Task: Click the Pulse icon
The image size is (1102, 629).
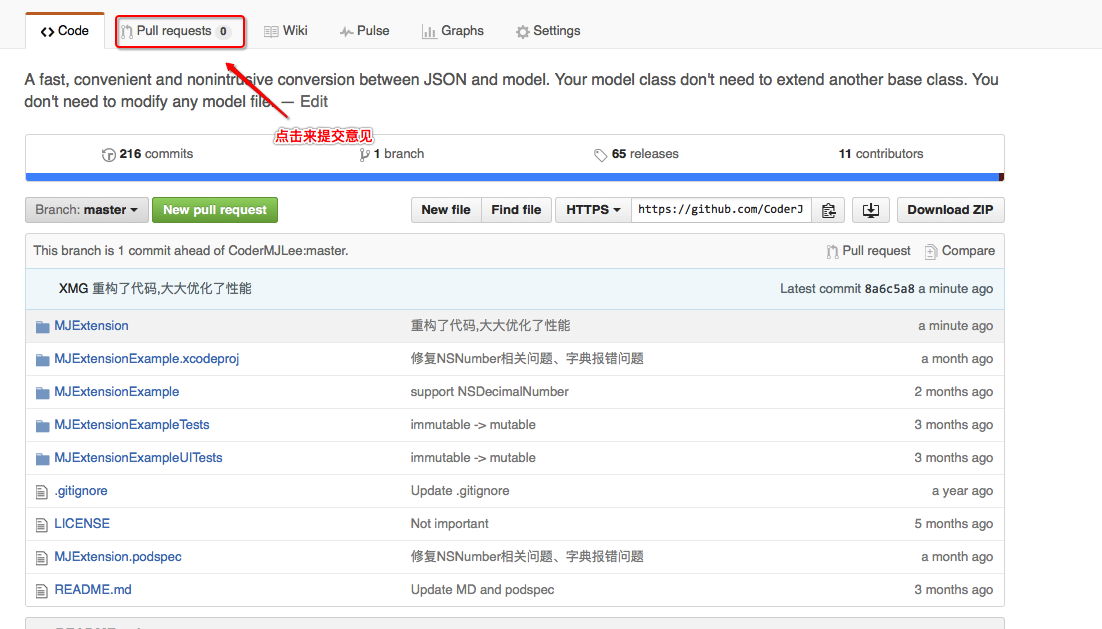Action: pos(346,32)
